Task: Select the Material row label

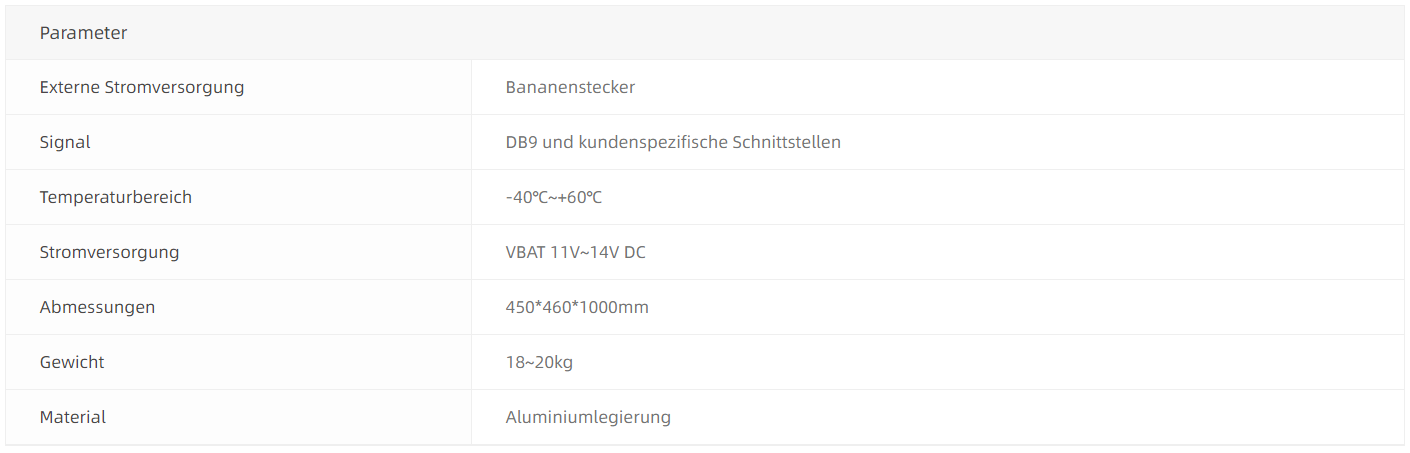Action: tap(73, 417)
